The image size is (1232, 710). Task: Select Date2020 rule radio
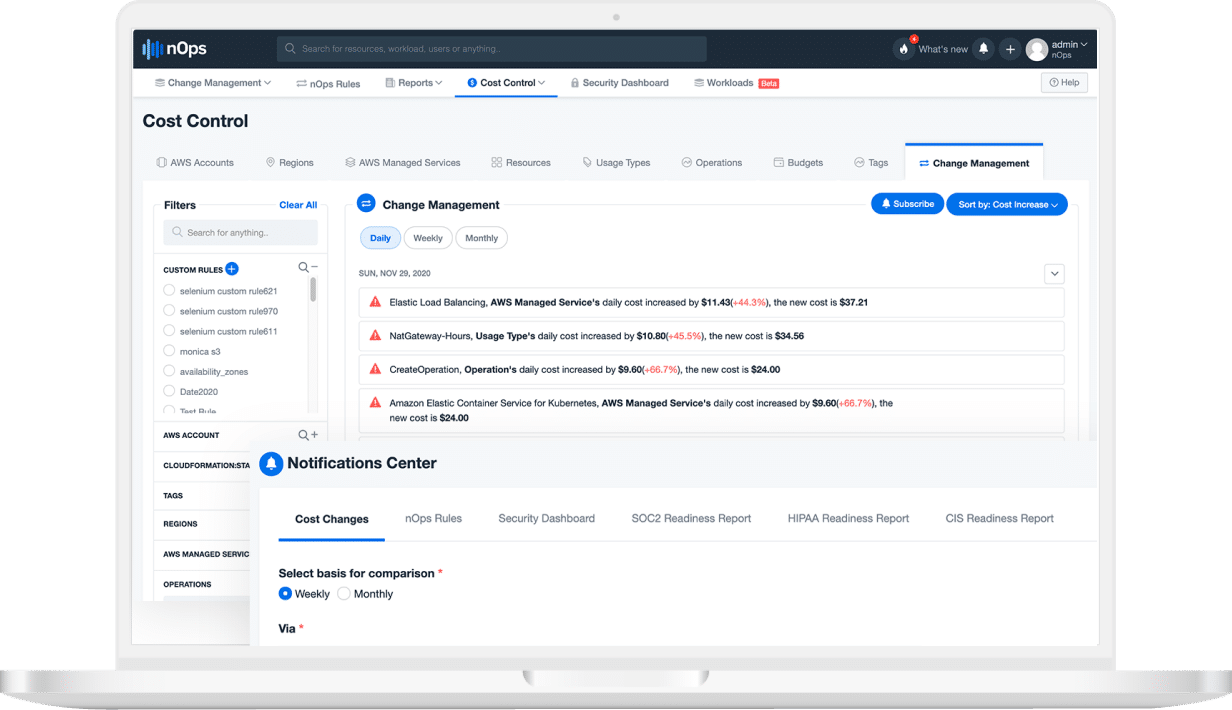169,391
